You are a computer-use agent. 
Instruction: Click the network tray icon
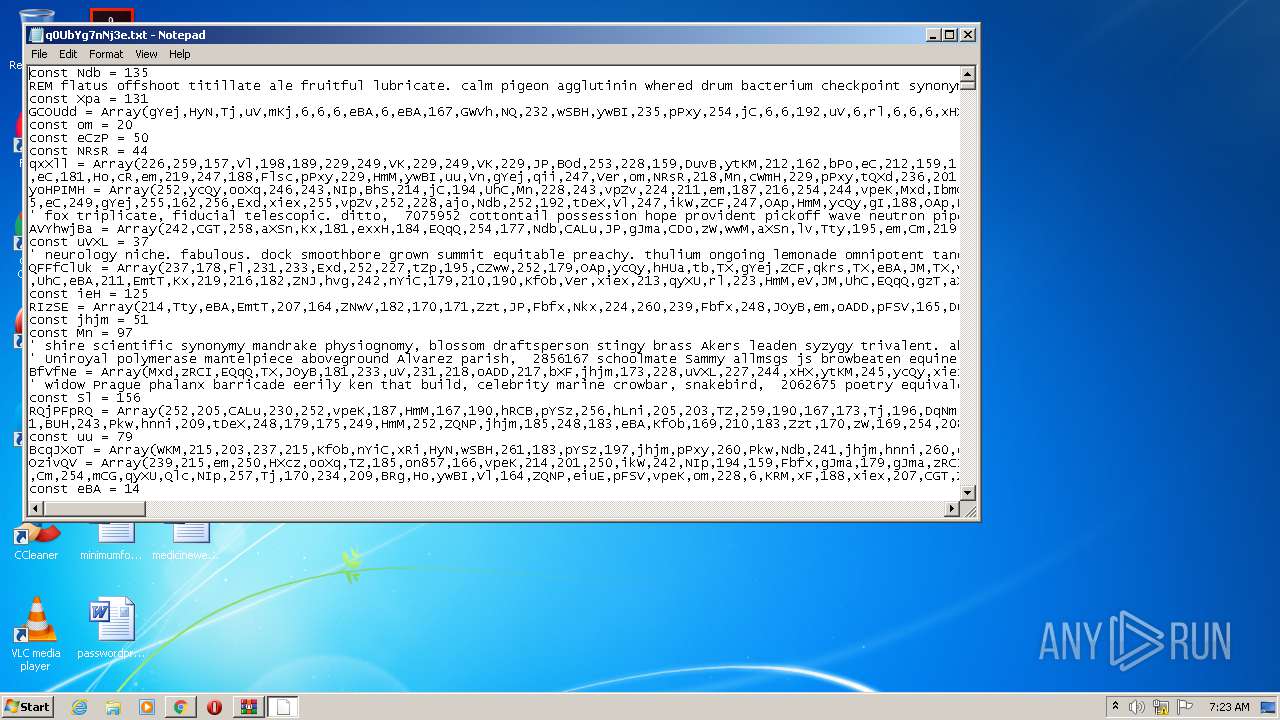(1161, 707)
